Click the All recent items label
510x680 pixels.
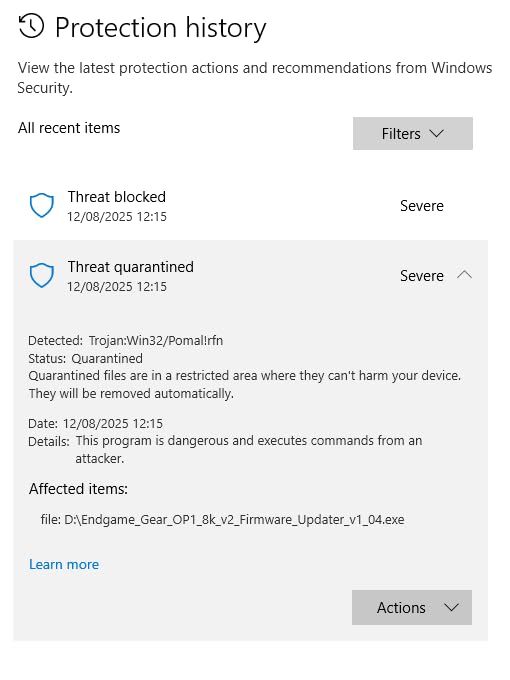(69, 128)
